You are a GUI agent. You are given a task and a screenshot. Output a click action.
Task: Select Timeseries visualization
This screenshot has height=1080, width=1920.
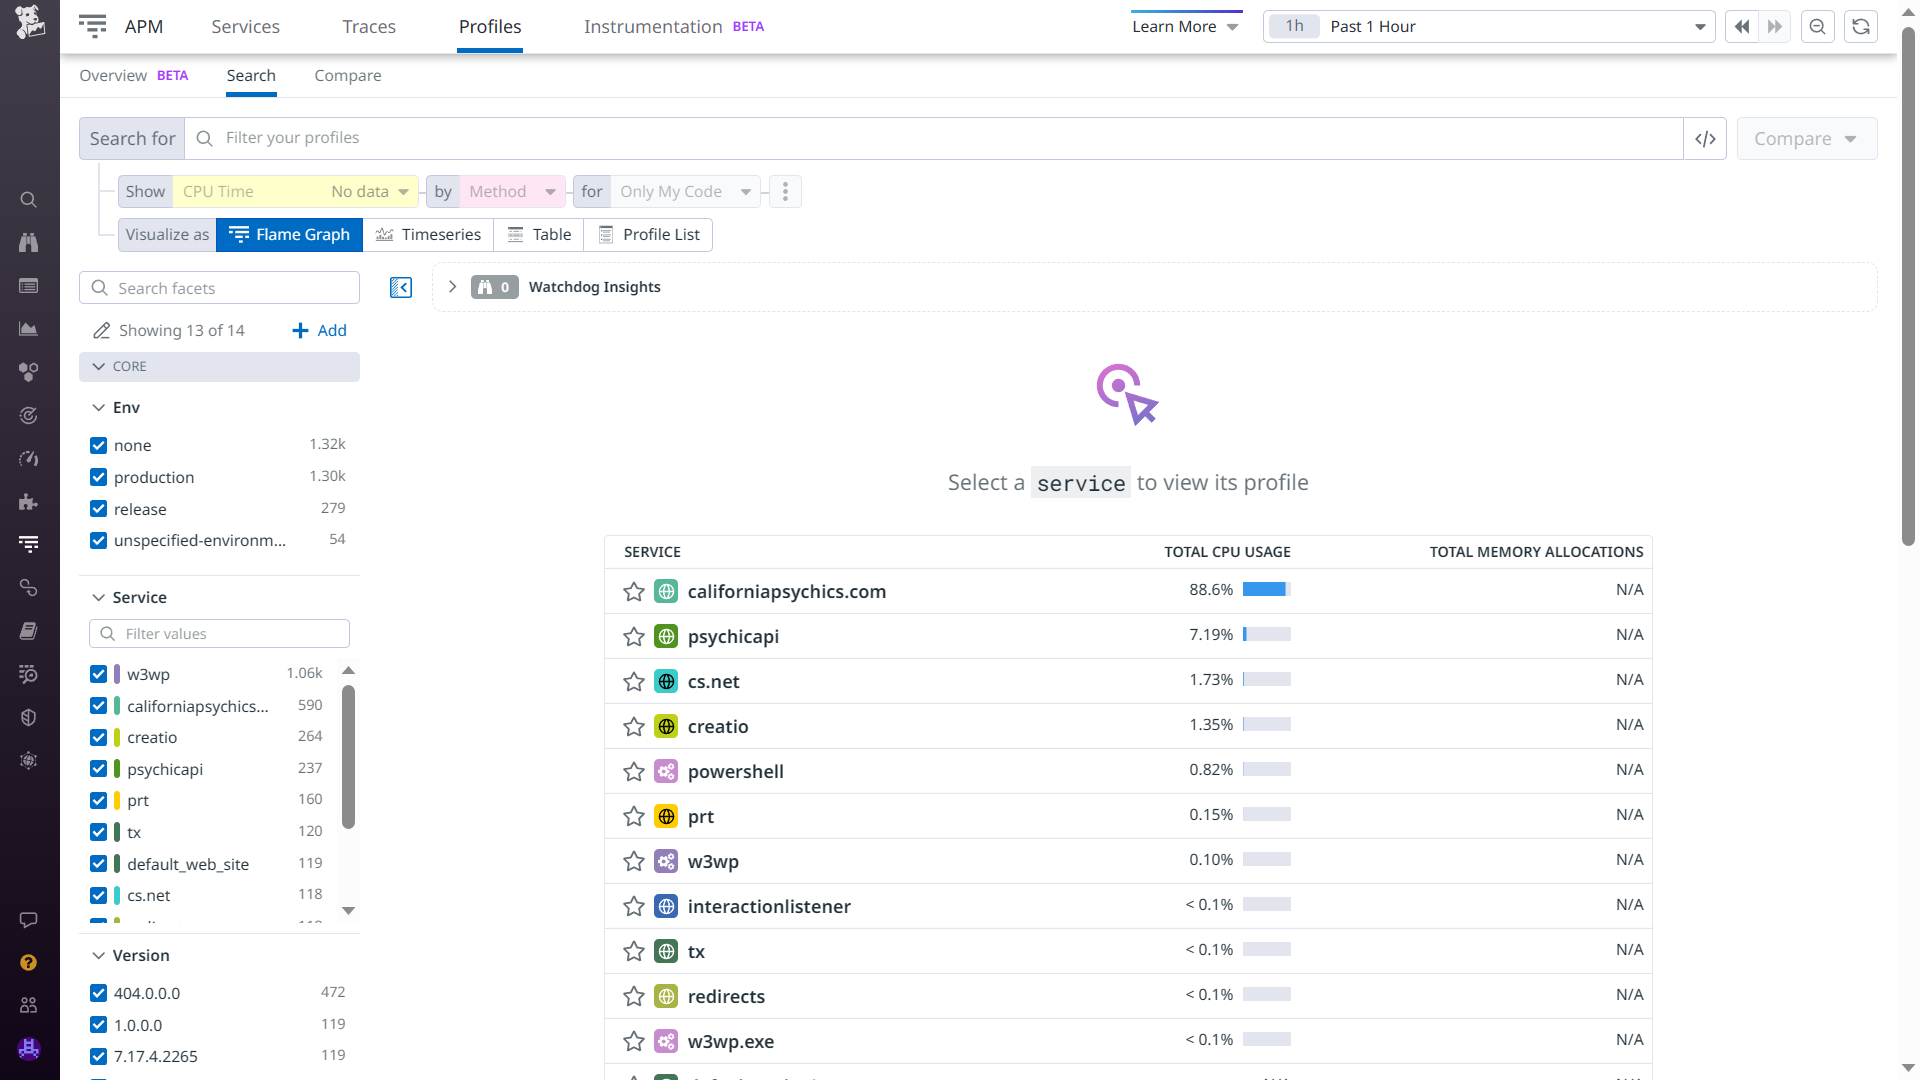click(x=428, y=235)
